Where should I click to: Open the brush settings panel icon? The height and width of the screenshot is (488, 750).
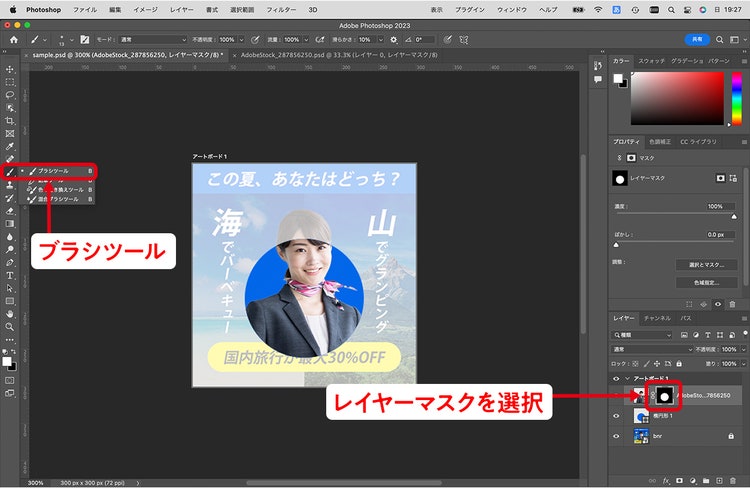[x=85, y=40]
